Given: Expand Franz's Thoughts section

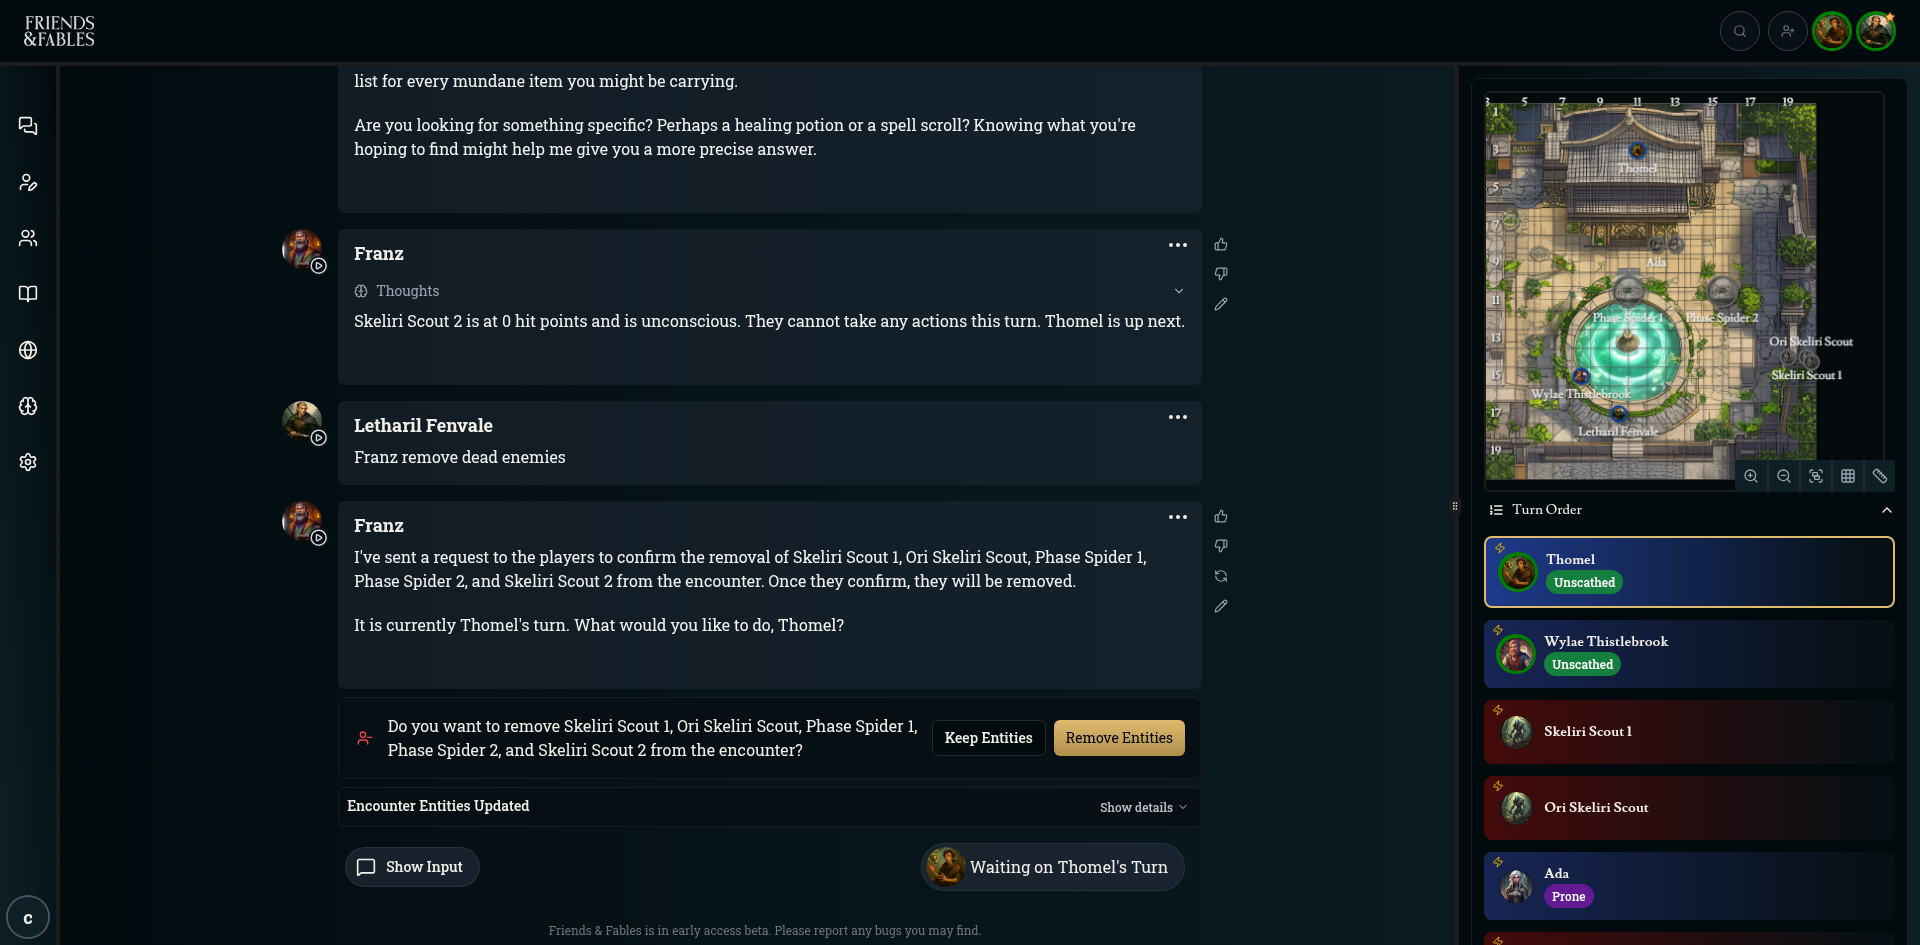Looking at the screenshot, I should pyautogui.click(x=1179, y=291).
